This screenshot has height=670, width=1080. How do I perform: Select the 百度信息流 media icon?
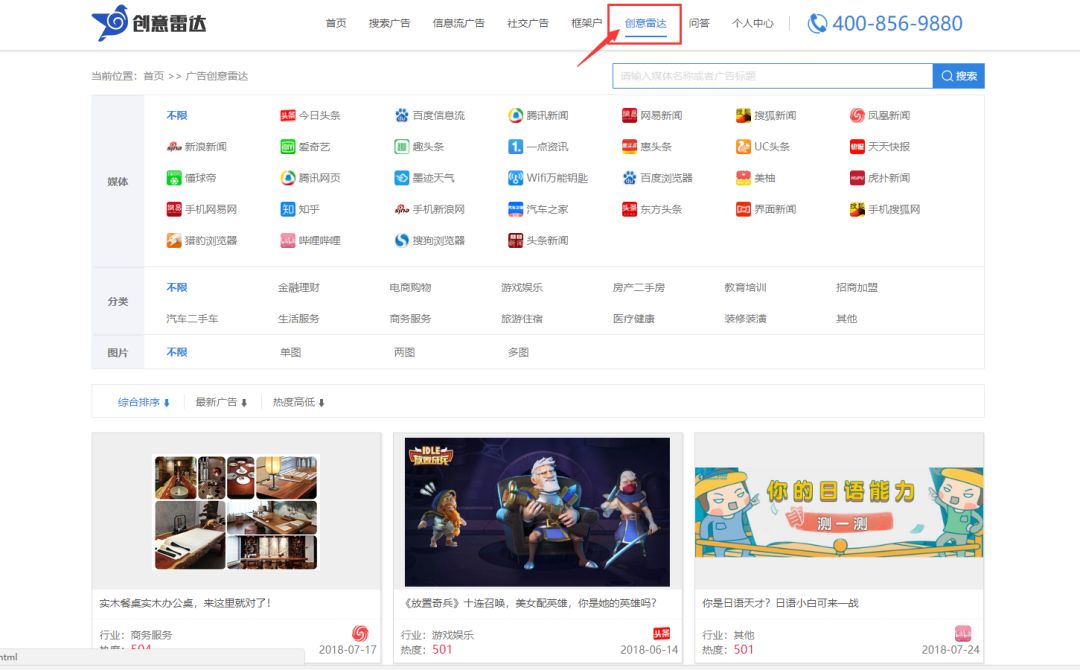[x=402, y=116]
